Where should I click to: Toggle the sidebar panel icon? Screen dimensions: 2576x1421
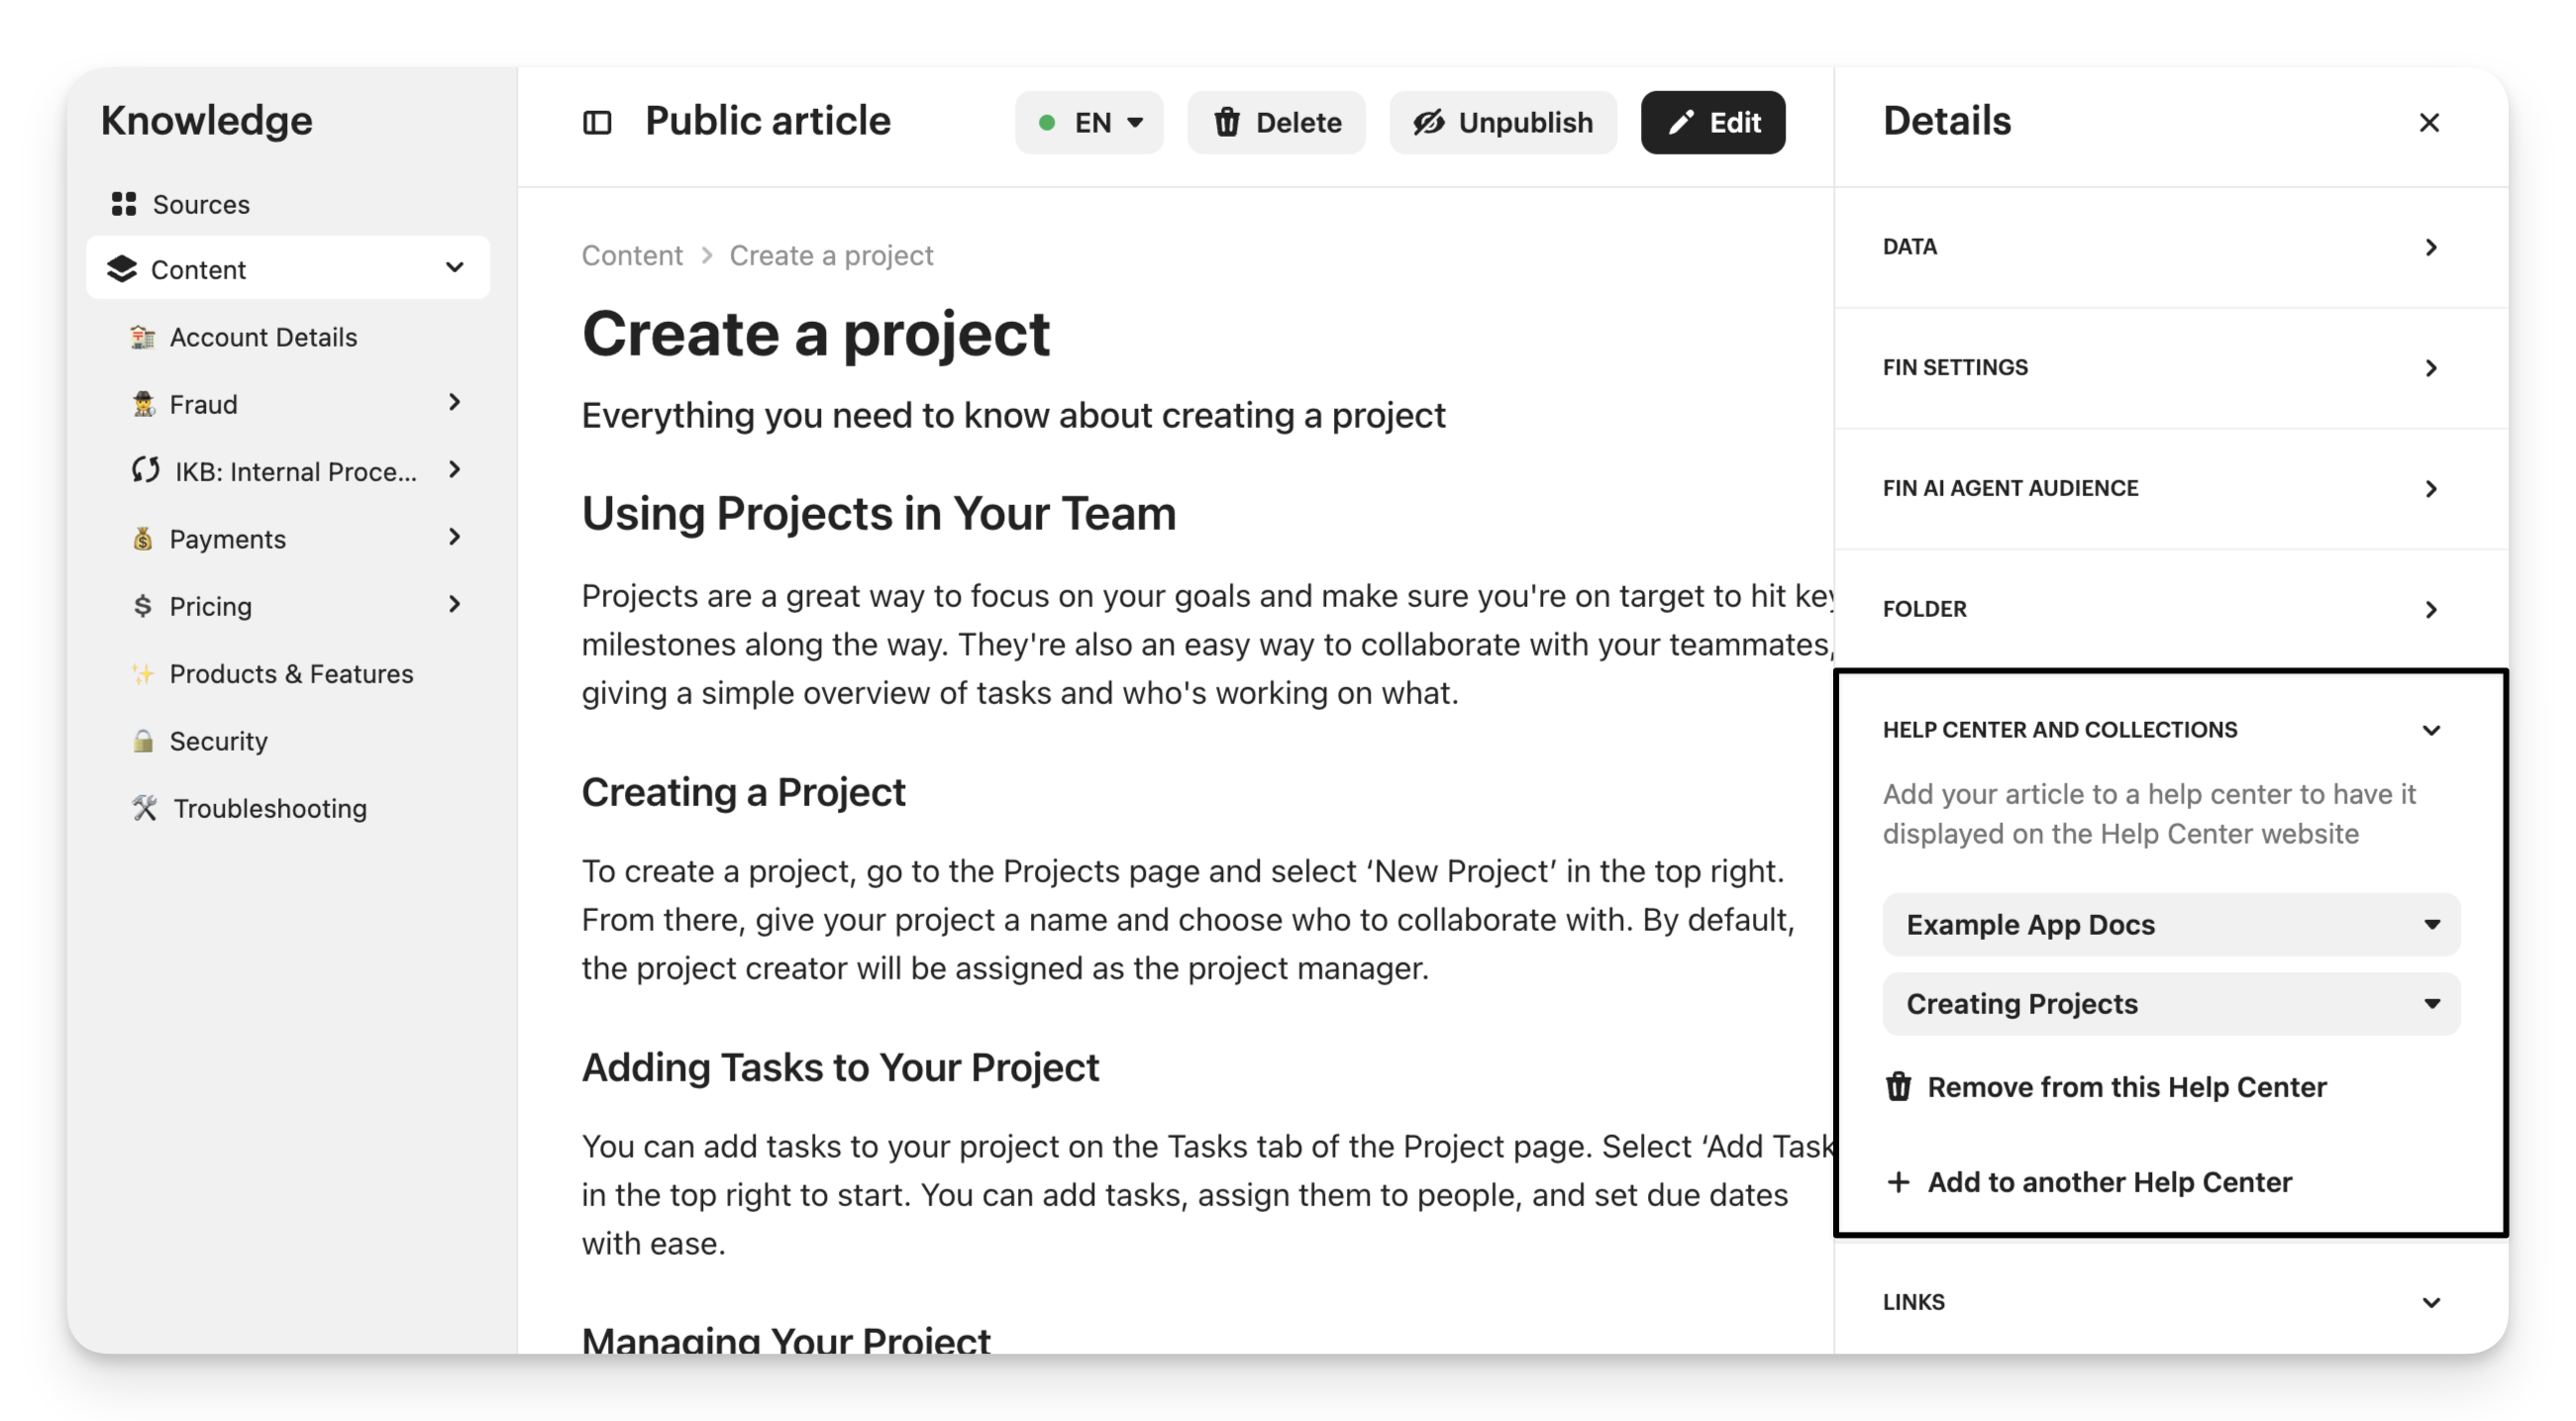pos(597,123)
